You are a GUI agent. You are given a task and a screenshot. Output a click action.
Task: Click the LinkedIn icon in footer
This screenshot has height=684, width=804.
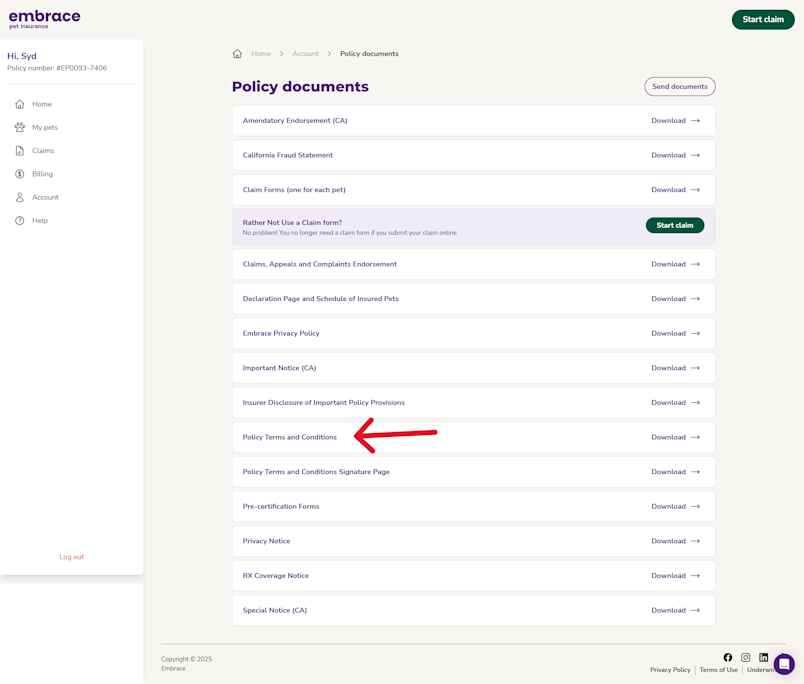(764, 657)
